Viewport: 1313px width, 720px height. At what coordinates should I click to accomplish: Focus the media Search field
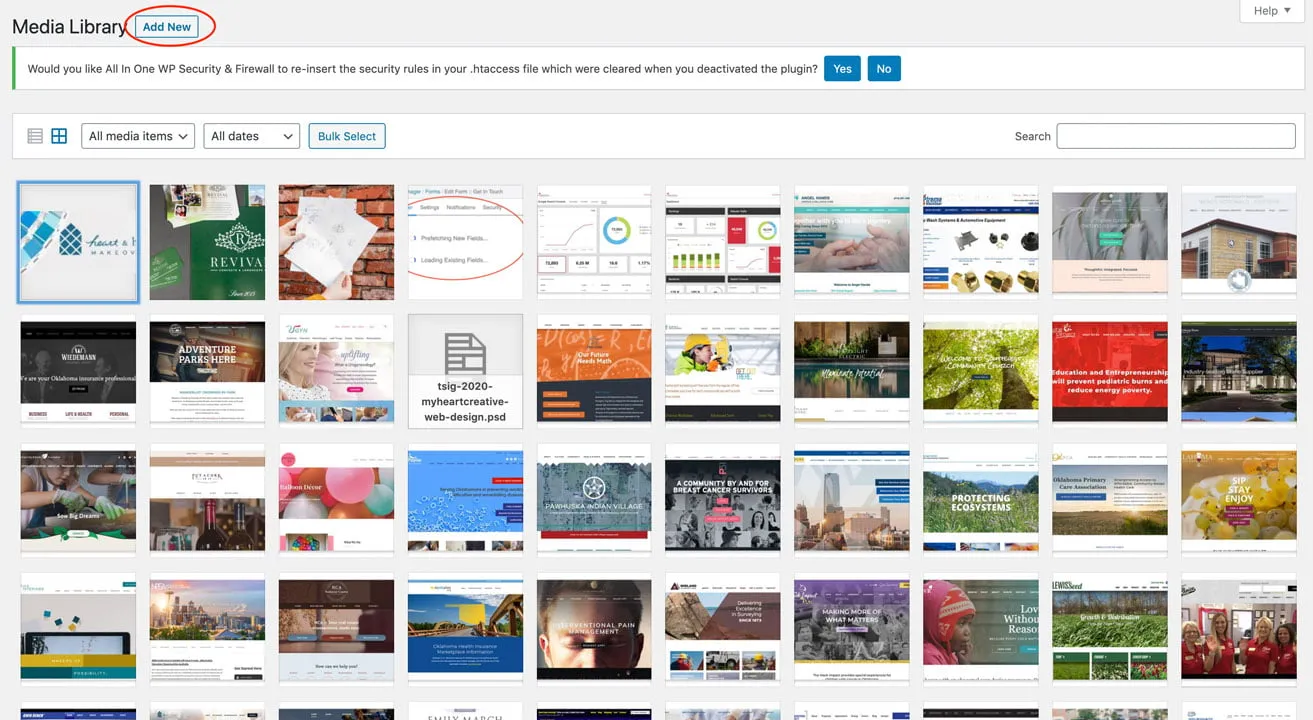1176,136
